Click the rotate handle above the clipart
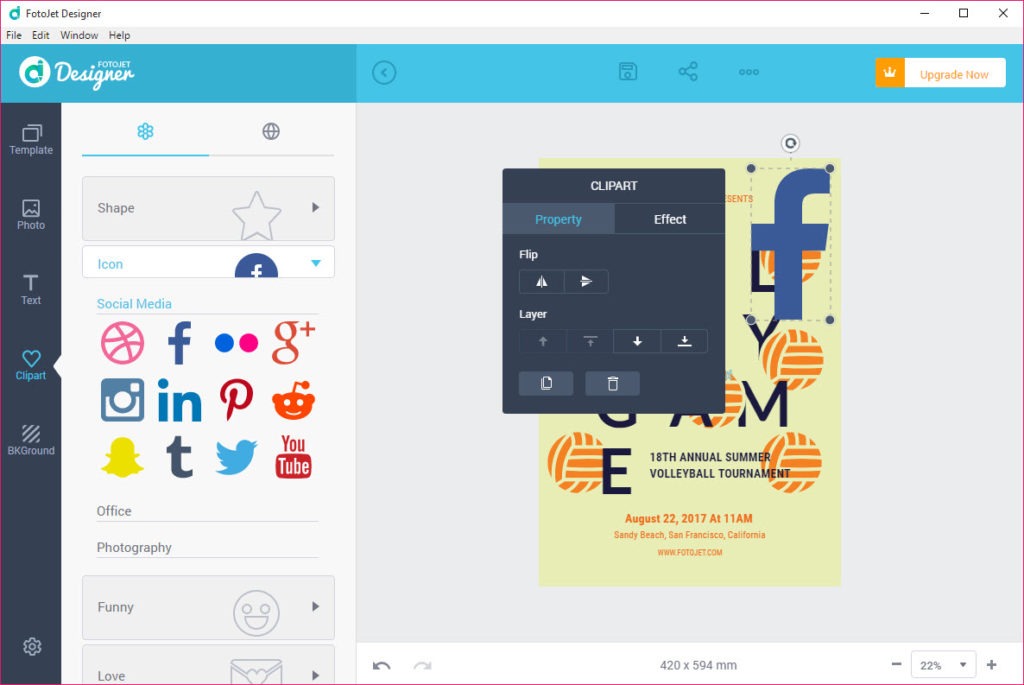Screen dimensions: 1024x685 click(790, 143)
